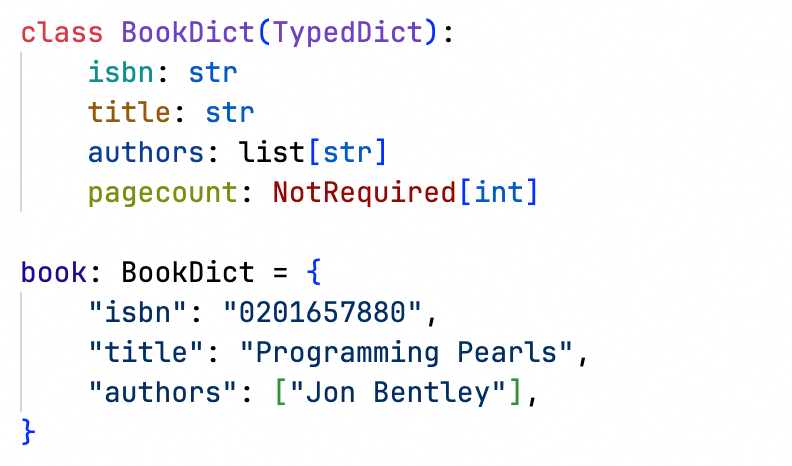Click the authors field name
Image resolution: width=792 pixels, height=466 pixels.
point(146,153)
